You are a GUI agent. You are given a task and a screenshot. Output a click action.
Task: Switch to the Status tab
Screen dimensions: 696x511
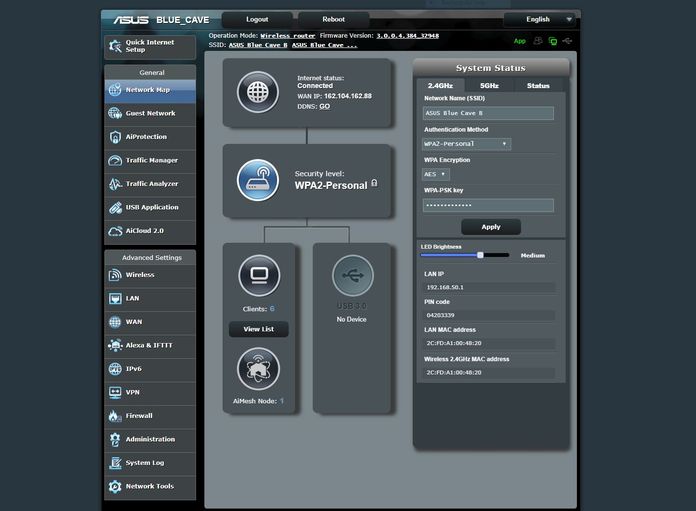click(x=538, y=86)
